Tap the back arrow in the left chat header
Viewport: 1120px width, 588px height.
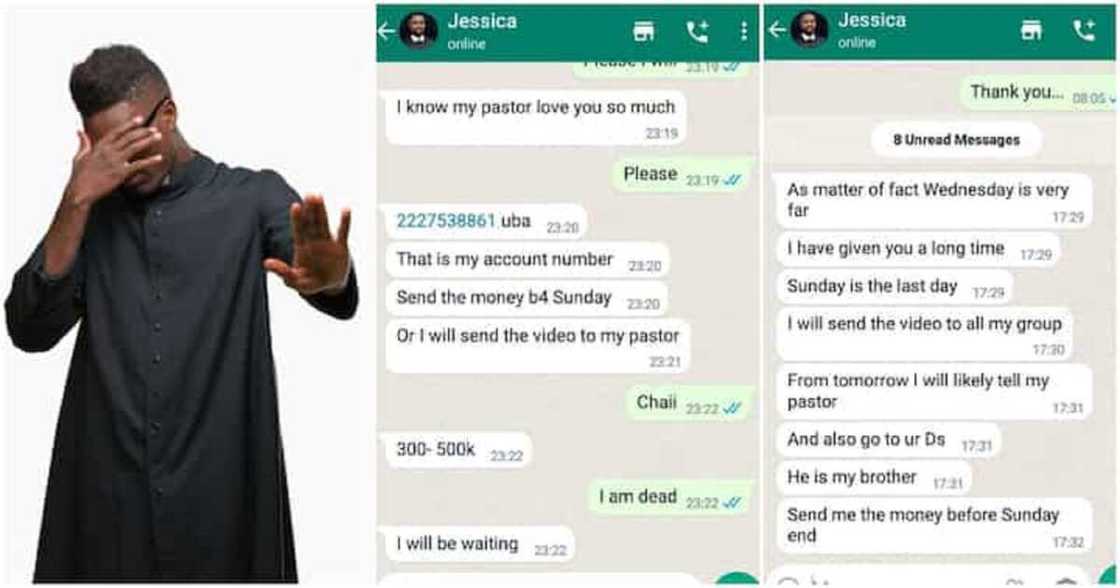[386, 31]
